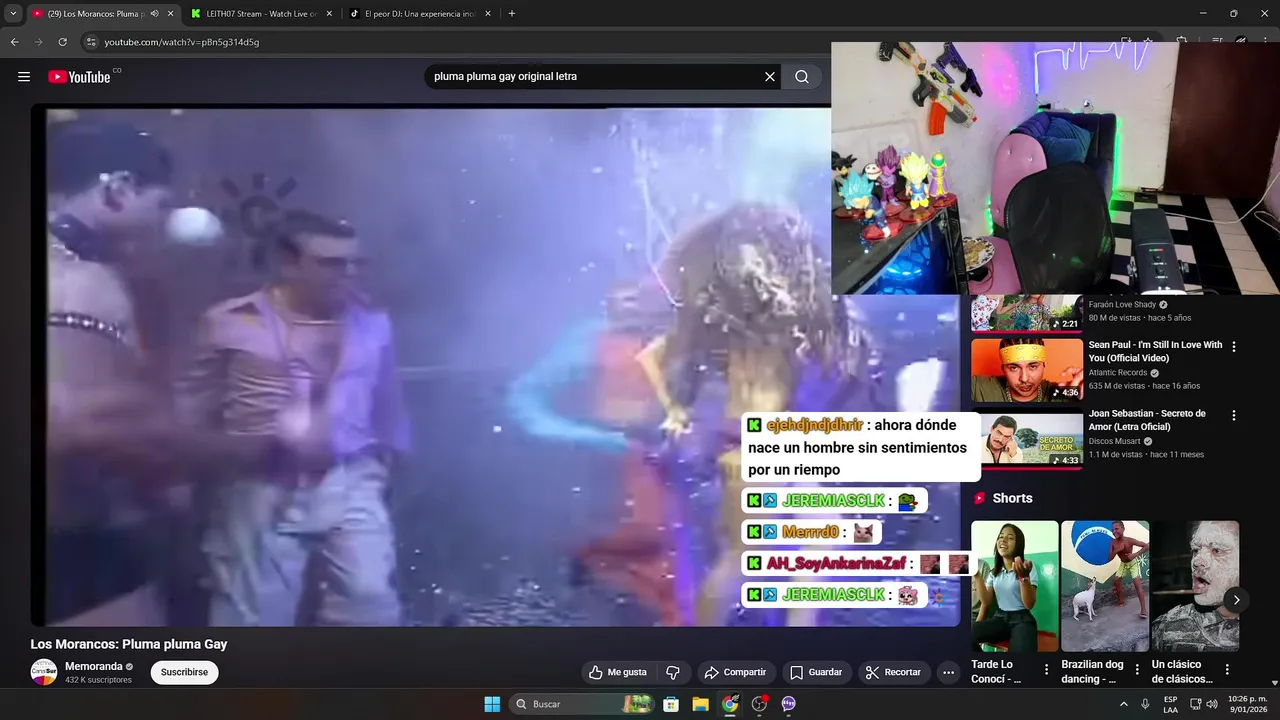View site information icon in address bar
Screen dimensions: 1280x720
coord(91,42)
